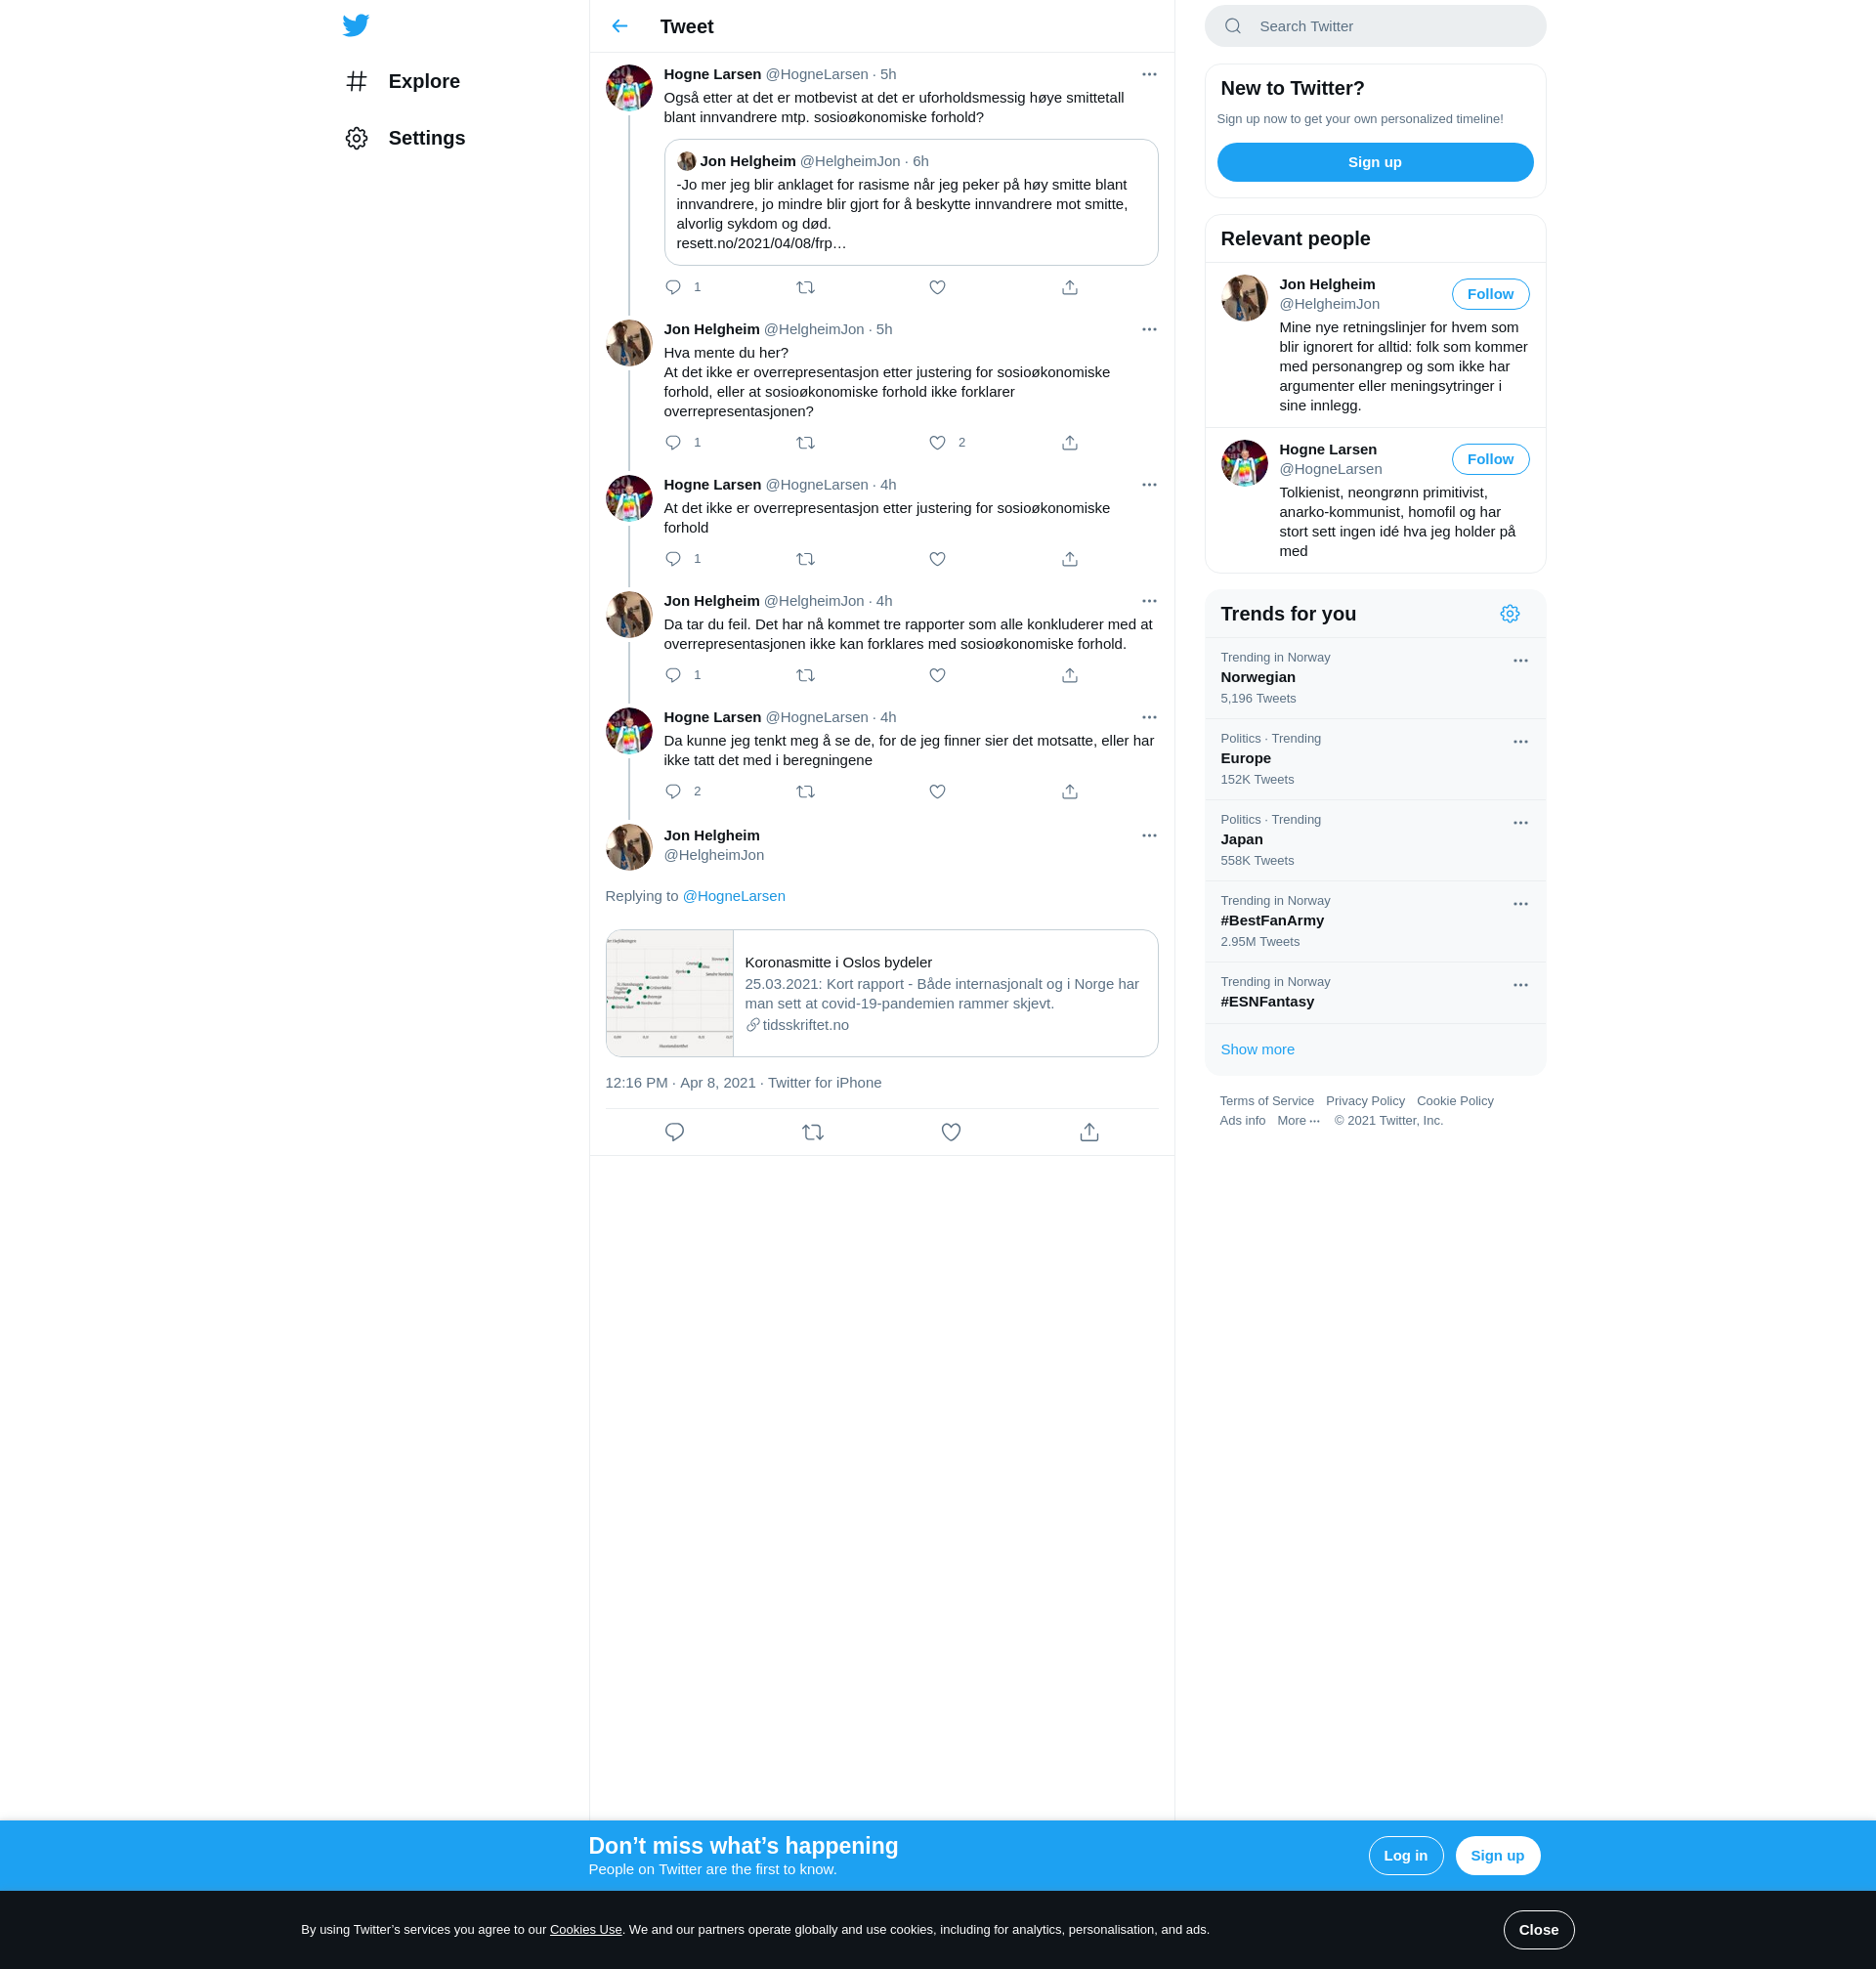
Task: Like Hogne Larsen's 'At det ikke er' tweet
Action: pyautogui.click(x=937, y=559)
